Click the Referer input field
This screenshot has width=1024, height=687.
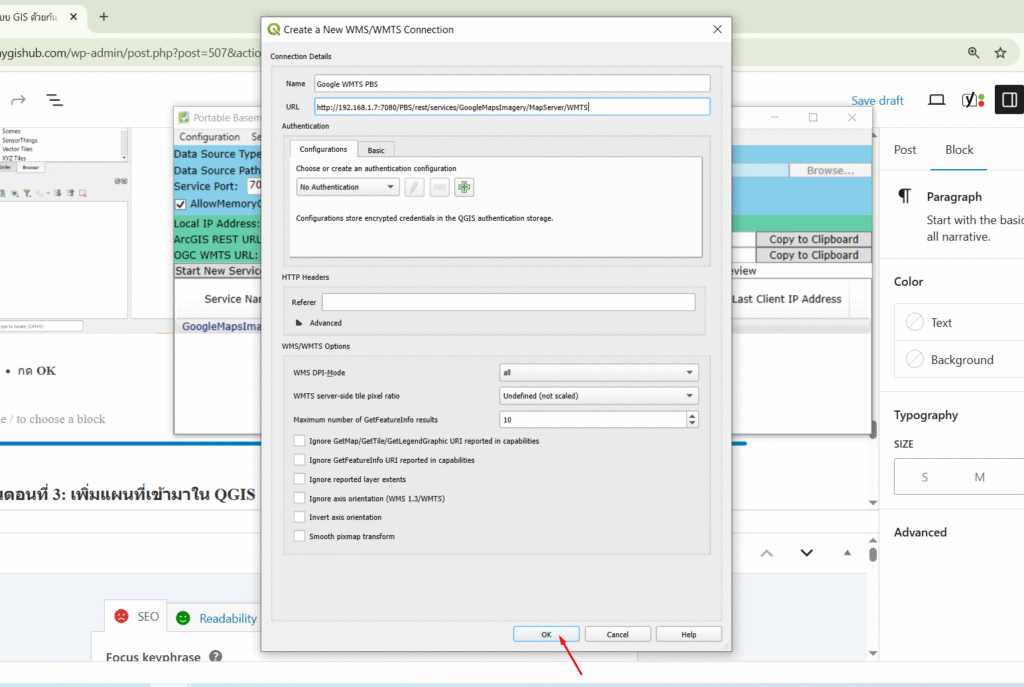click(x=508, y=302)
